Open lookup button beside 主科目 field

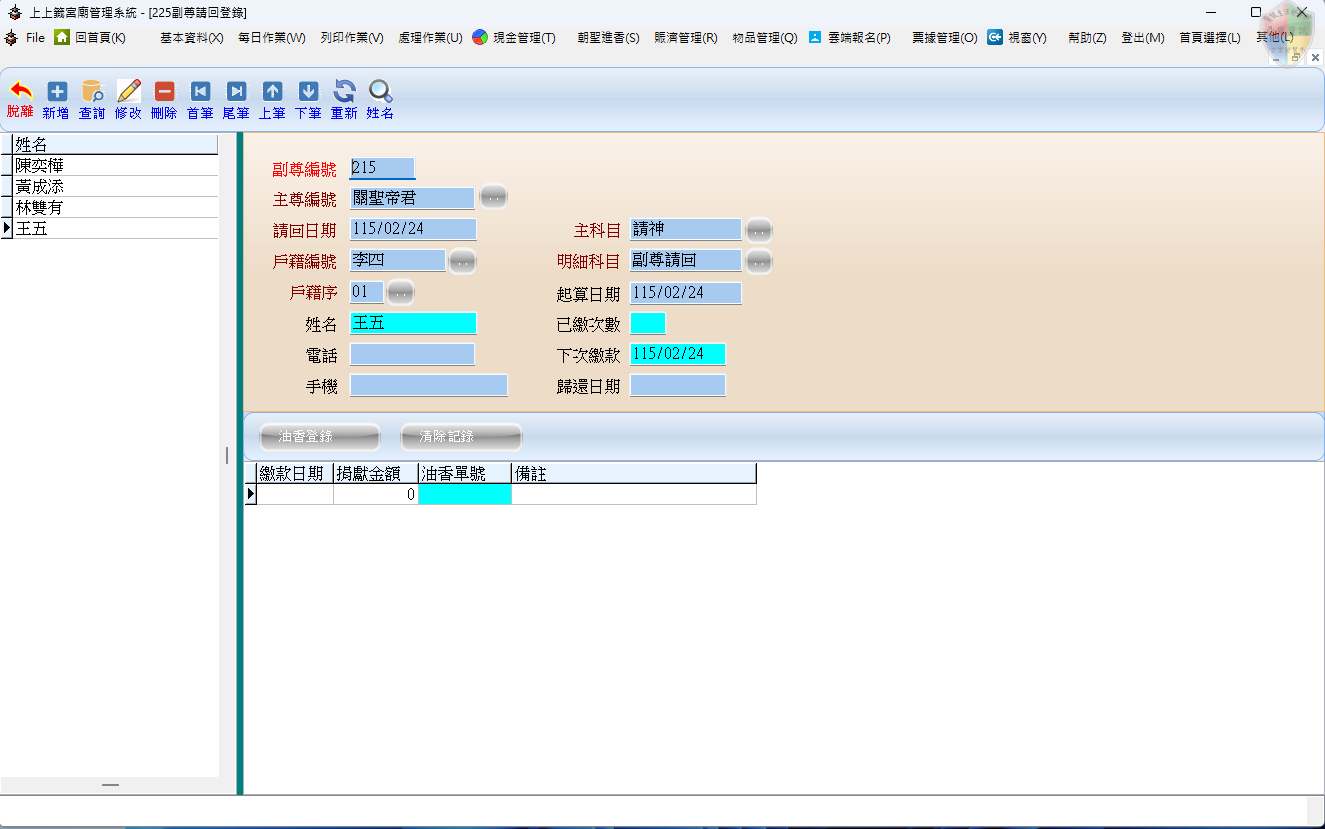pyautogui.click(x=759, y=231)
